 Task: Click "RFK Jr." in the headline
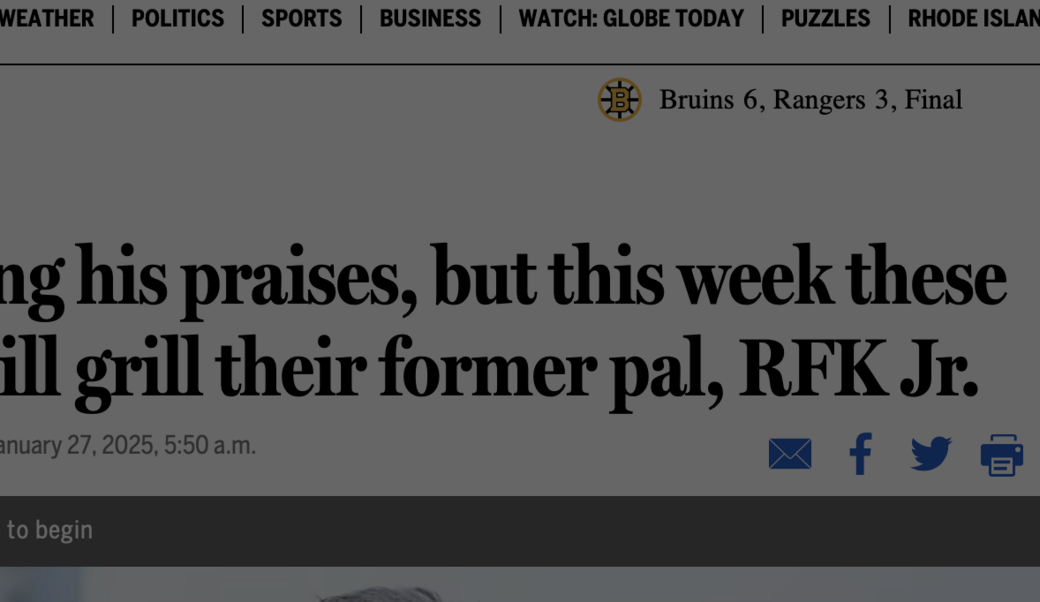[858, 370]
